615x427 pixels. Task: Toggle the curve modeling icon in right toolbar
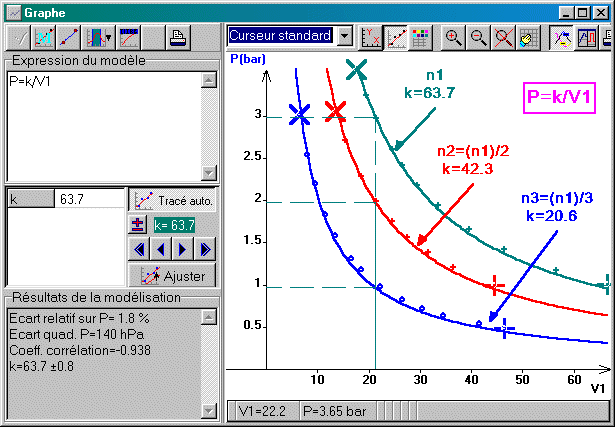[x=562, y=37]
